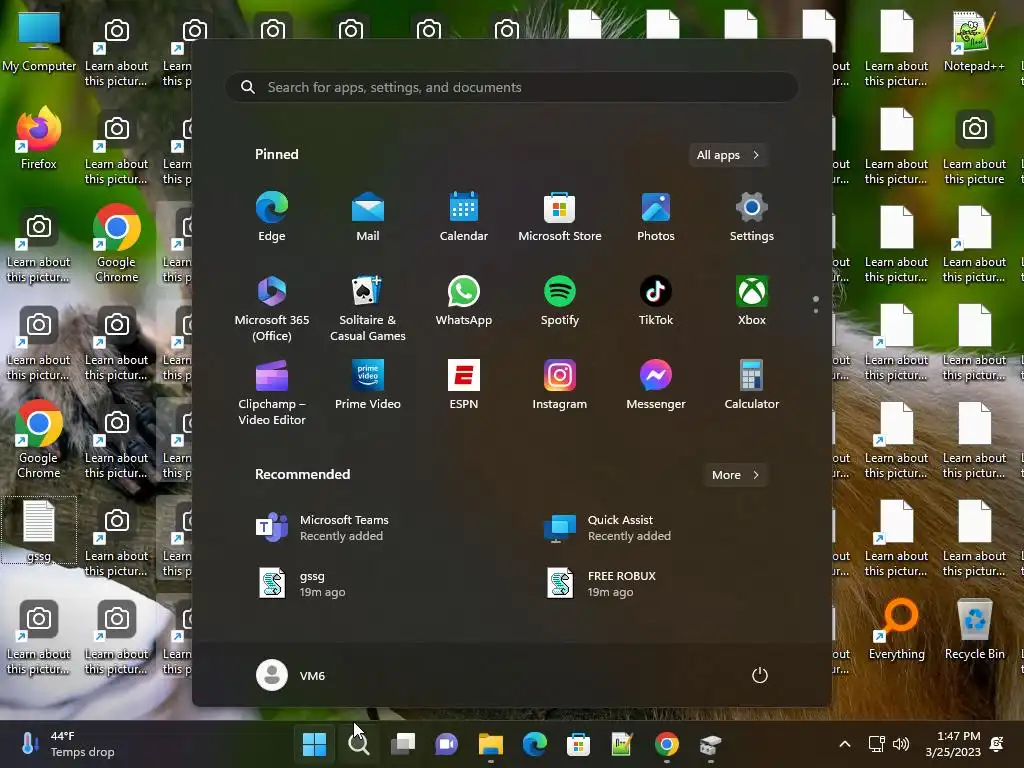Image resolution: width=1024 pixels, height=768 pixels.
Task: Show hidden system tray icons
Action: pyautogui.click(x=844, y=744)
